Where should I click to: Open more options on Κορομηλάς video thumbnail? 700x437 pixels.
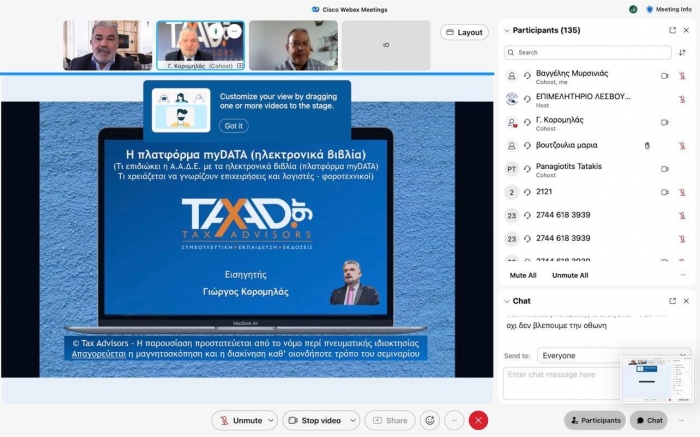(234, 32)
